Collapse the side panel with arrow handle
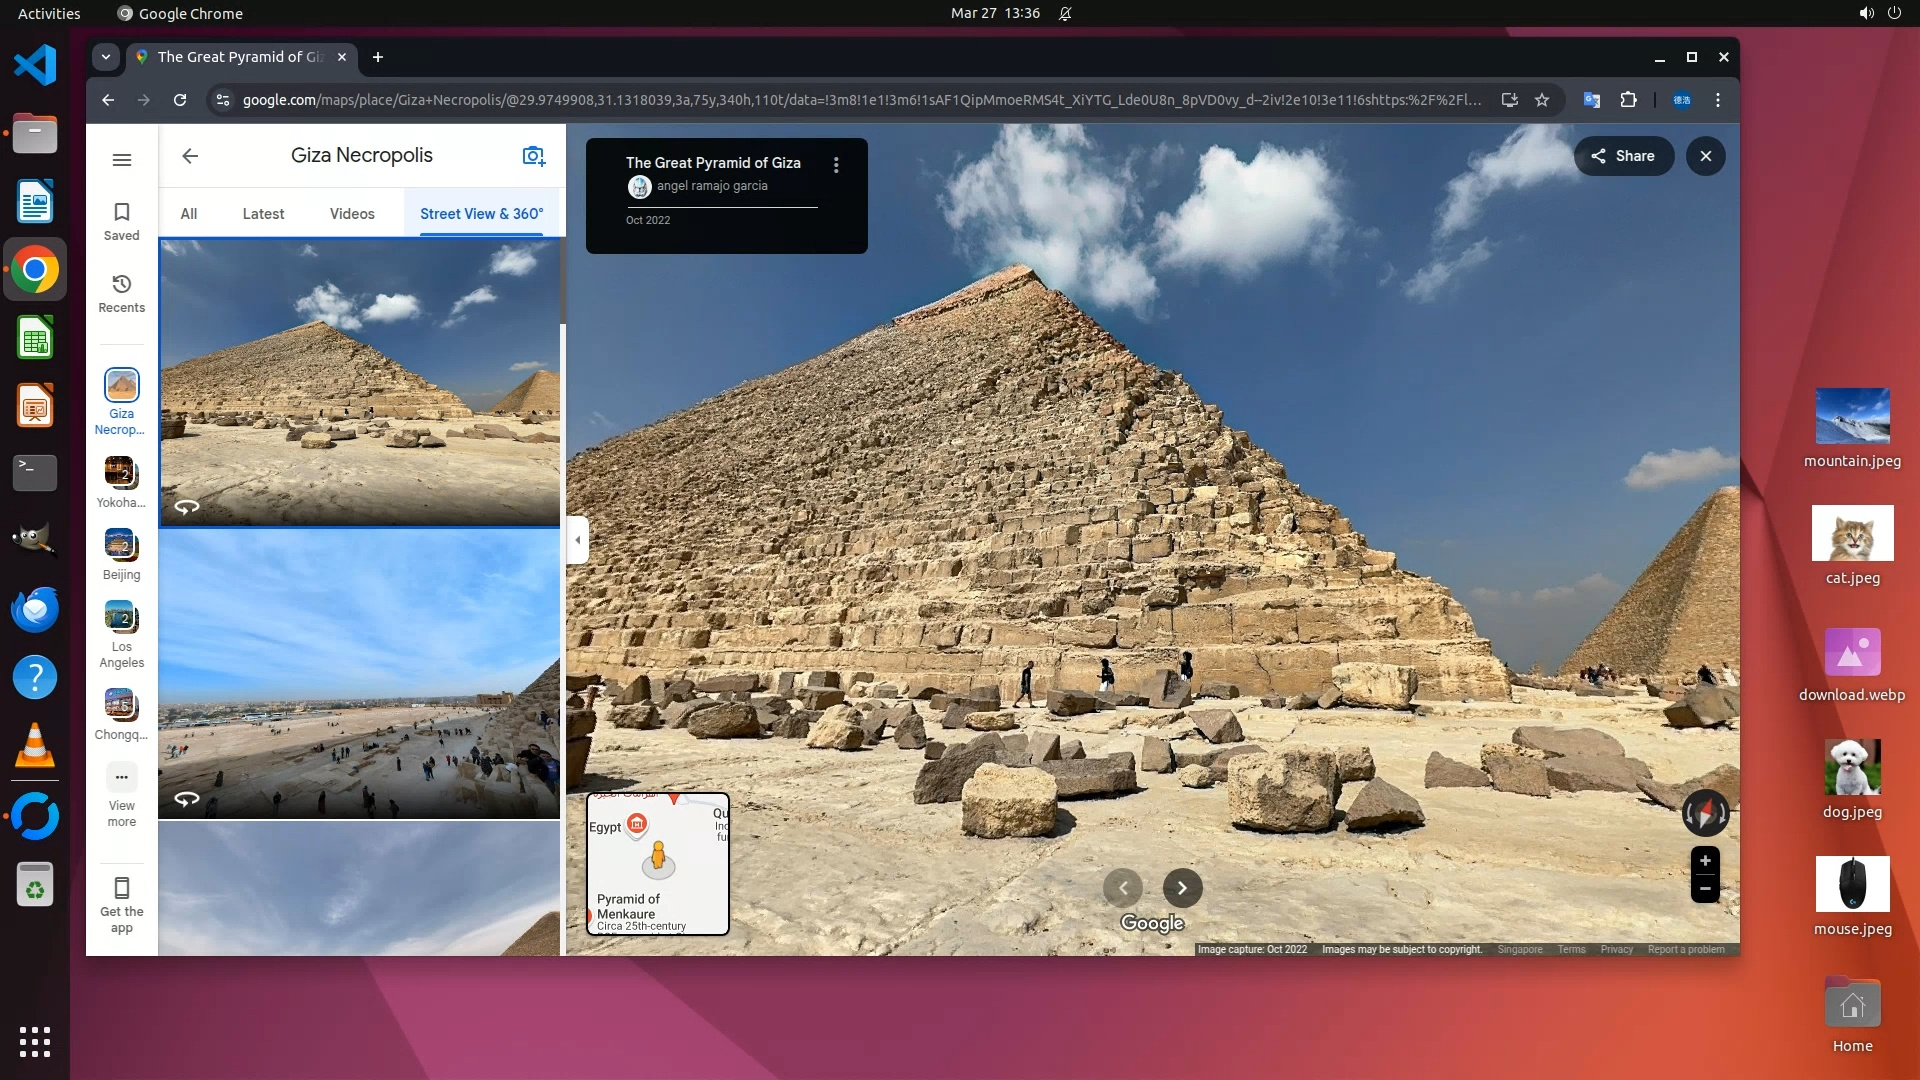 tap(577, 540)
